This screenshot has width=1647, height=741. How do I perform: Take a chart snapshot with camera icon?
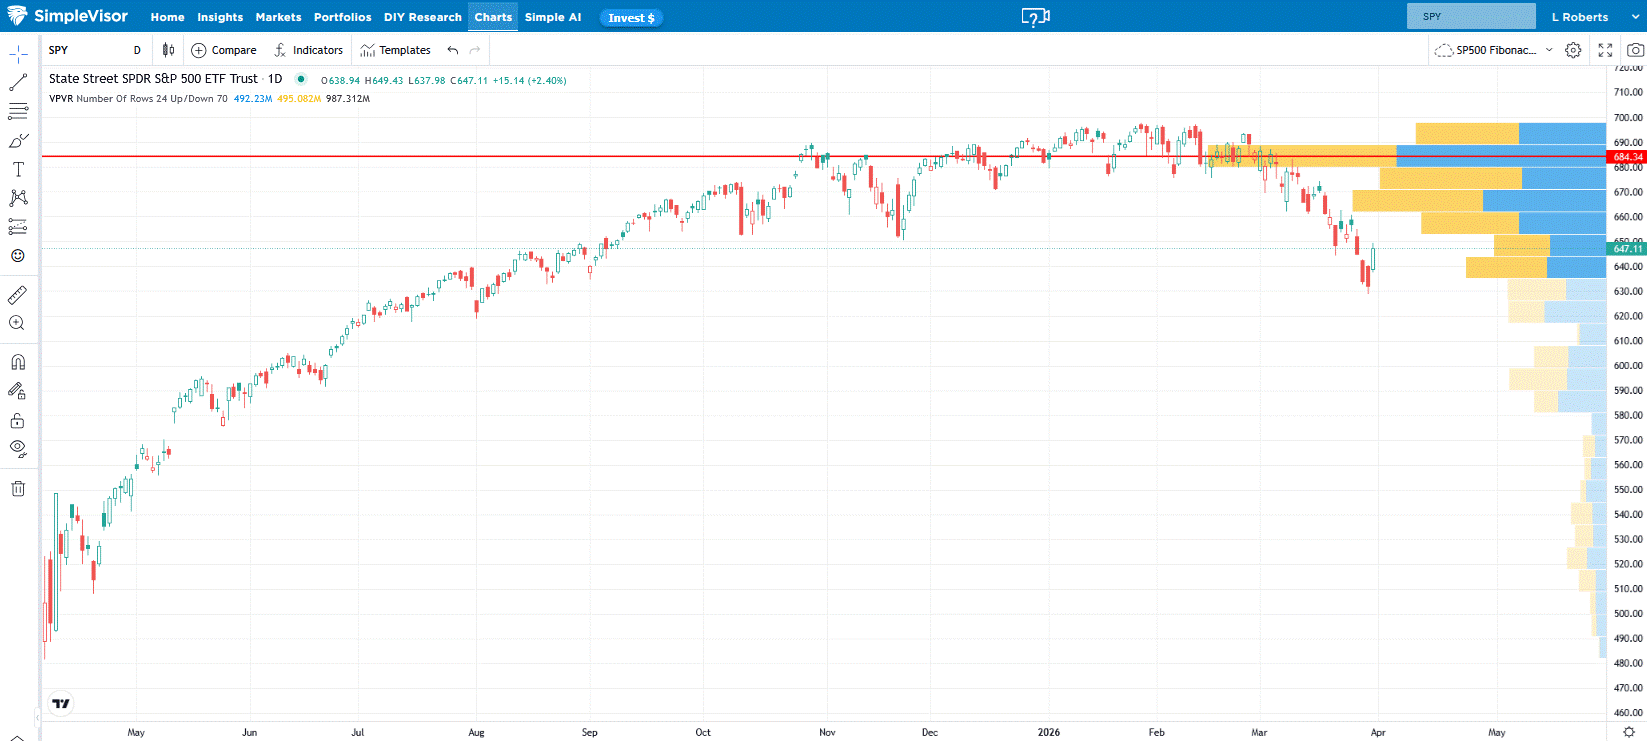(x=1635, y=50)
